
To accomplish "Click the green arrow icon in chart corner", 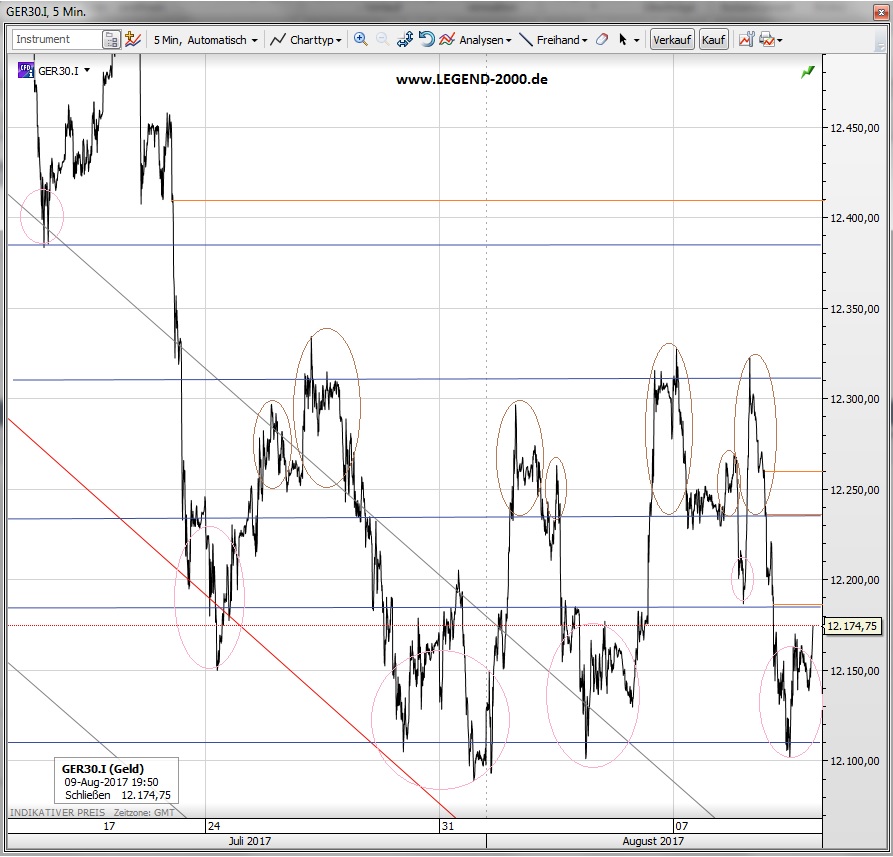I will click(x=808, y=72).
